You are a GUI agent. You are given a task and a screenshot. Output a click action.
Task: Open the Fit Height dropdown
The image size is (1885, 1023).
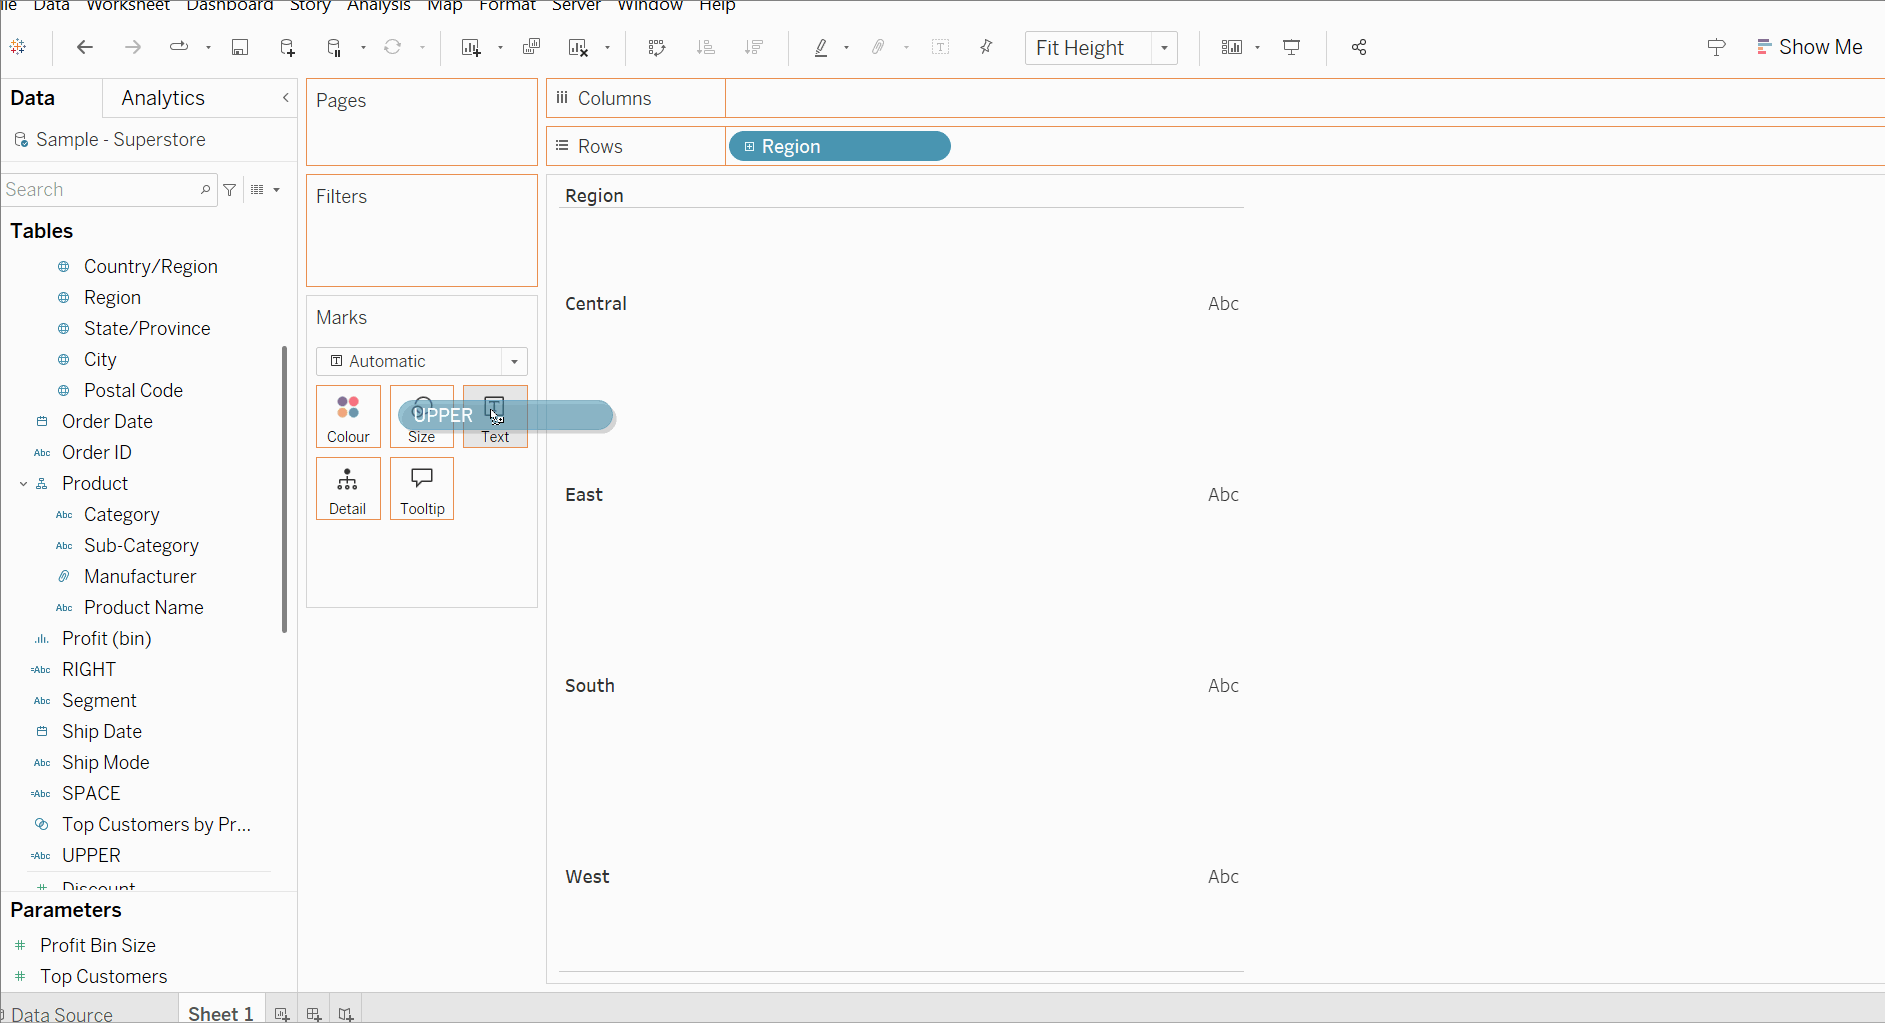click(1164, 48)
